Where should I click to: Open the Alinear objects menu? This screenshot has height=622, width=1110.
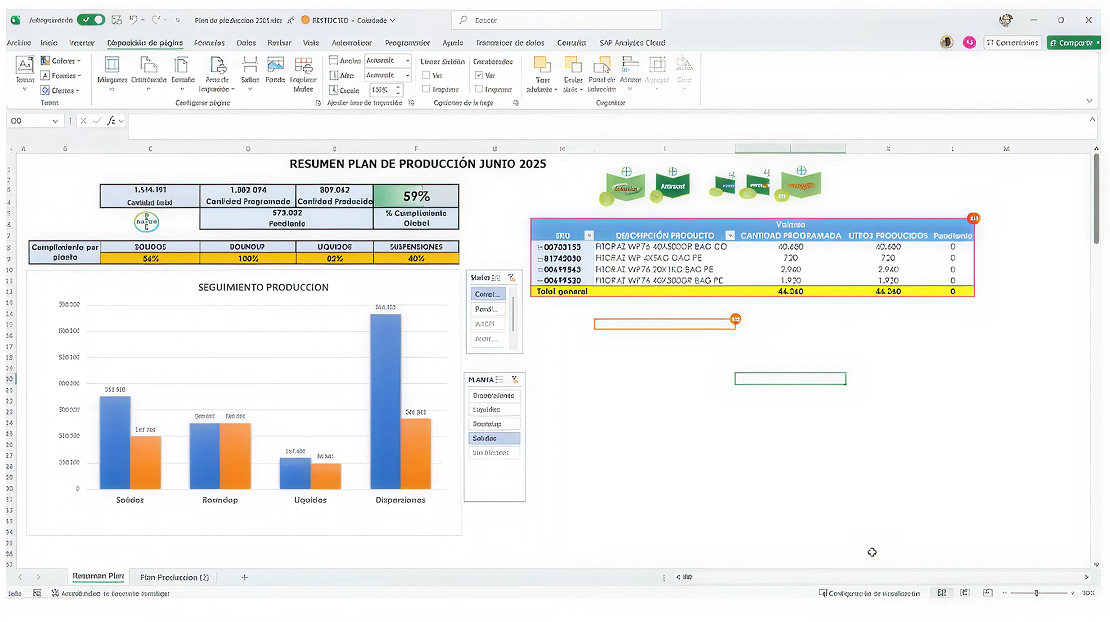[630, 74]
